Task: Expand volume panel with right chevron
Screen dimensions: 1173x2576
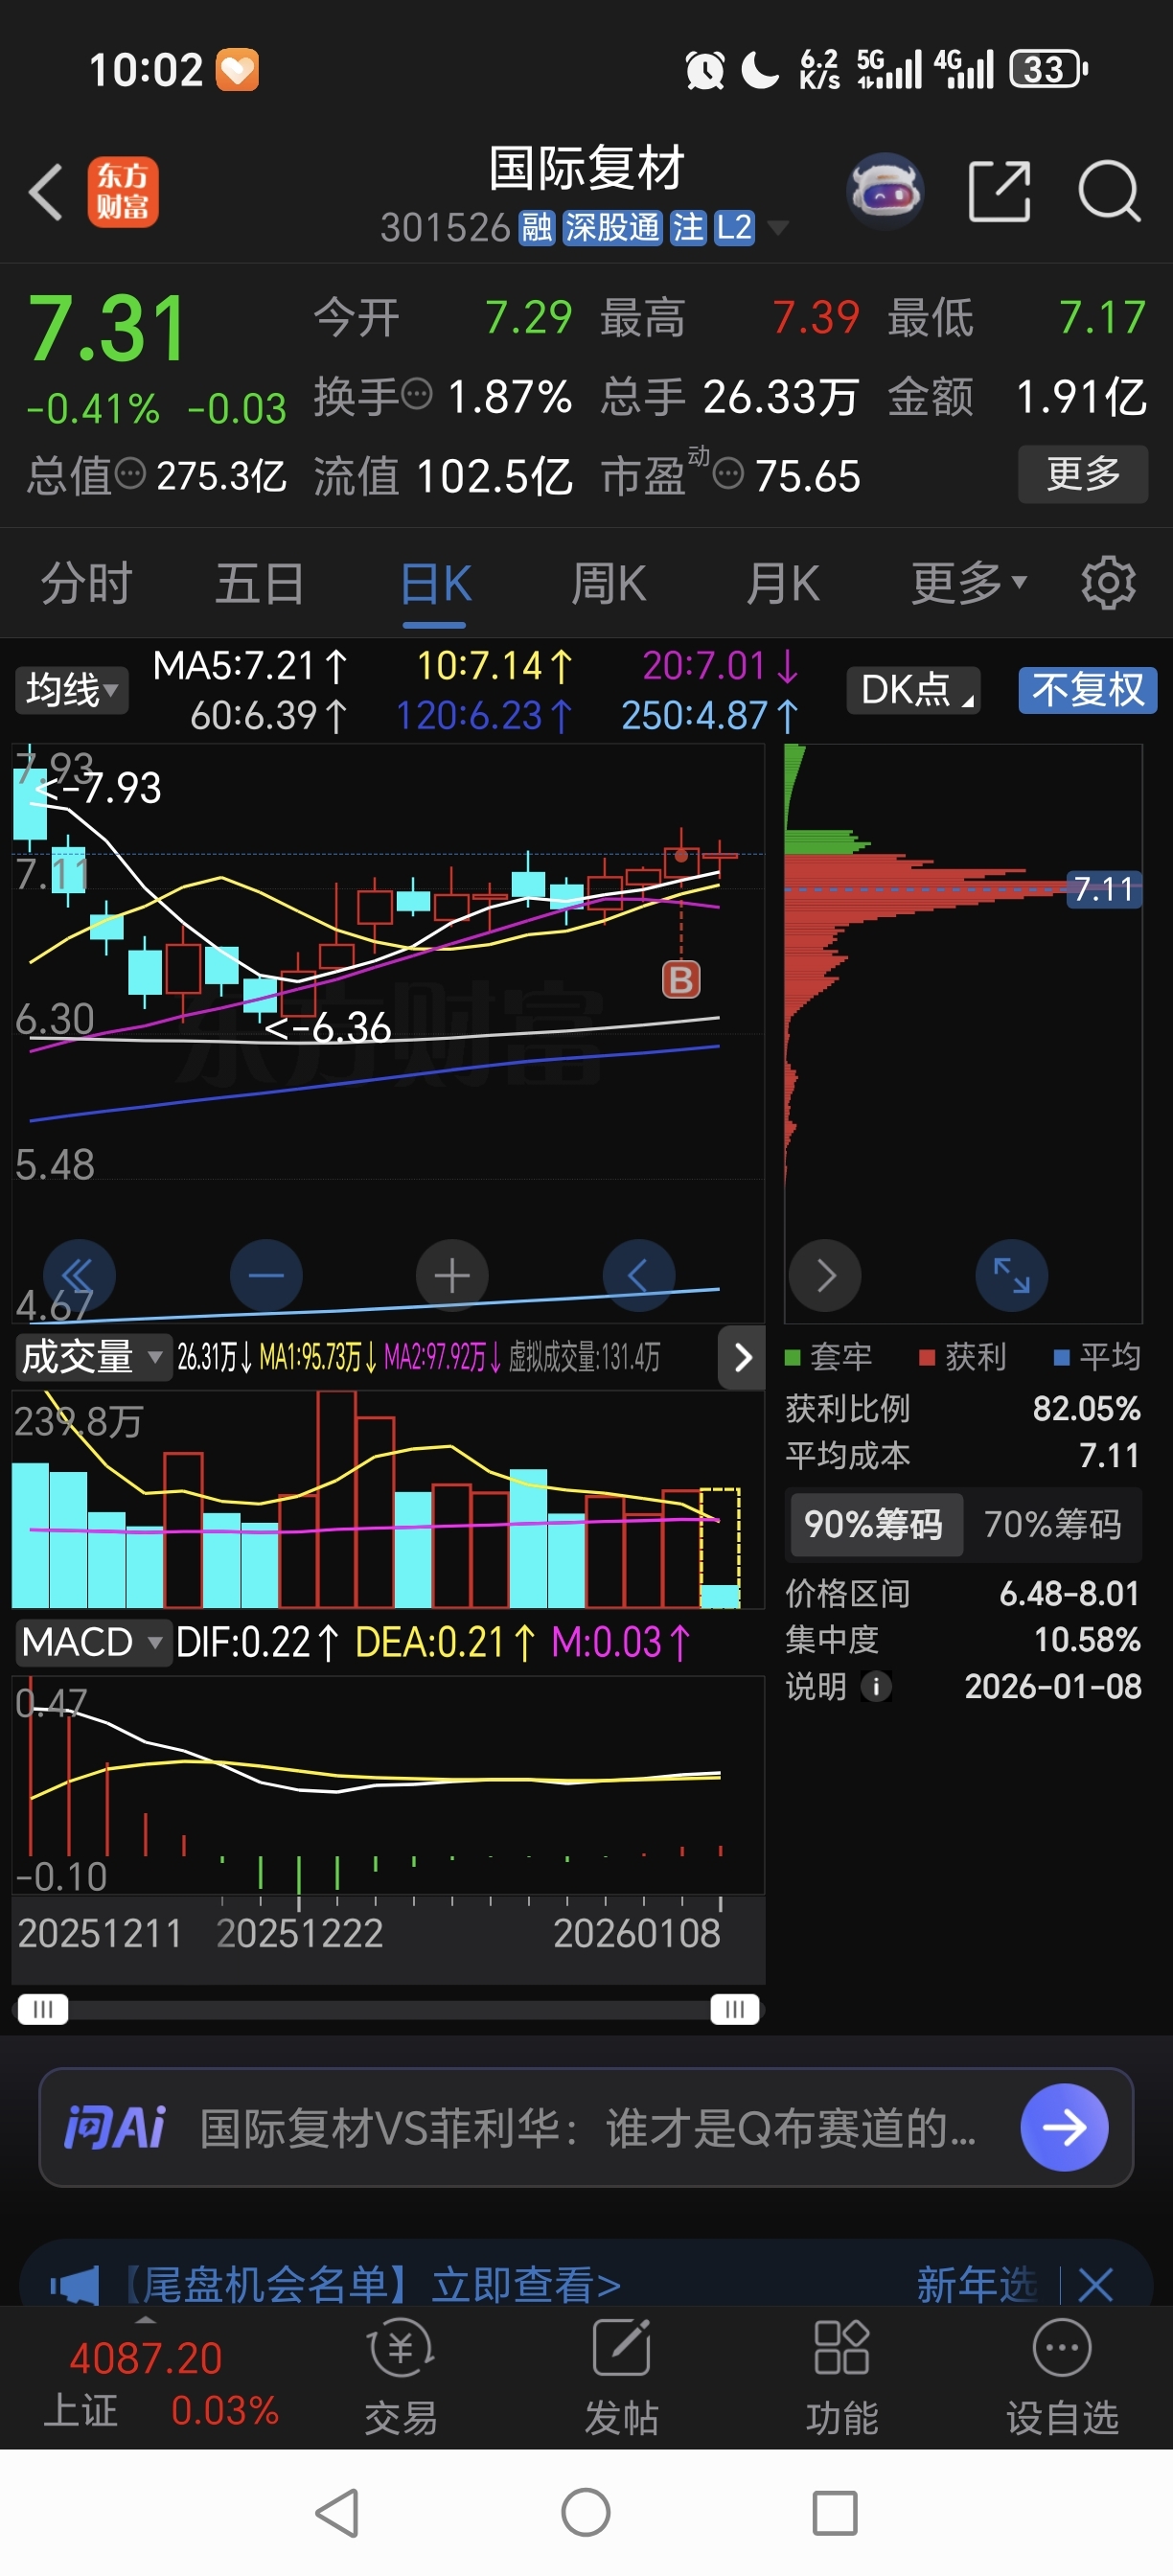Action: pos(742,1357)
